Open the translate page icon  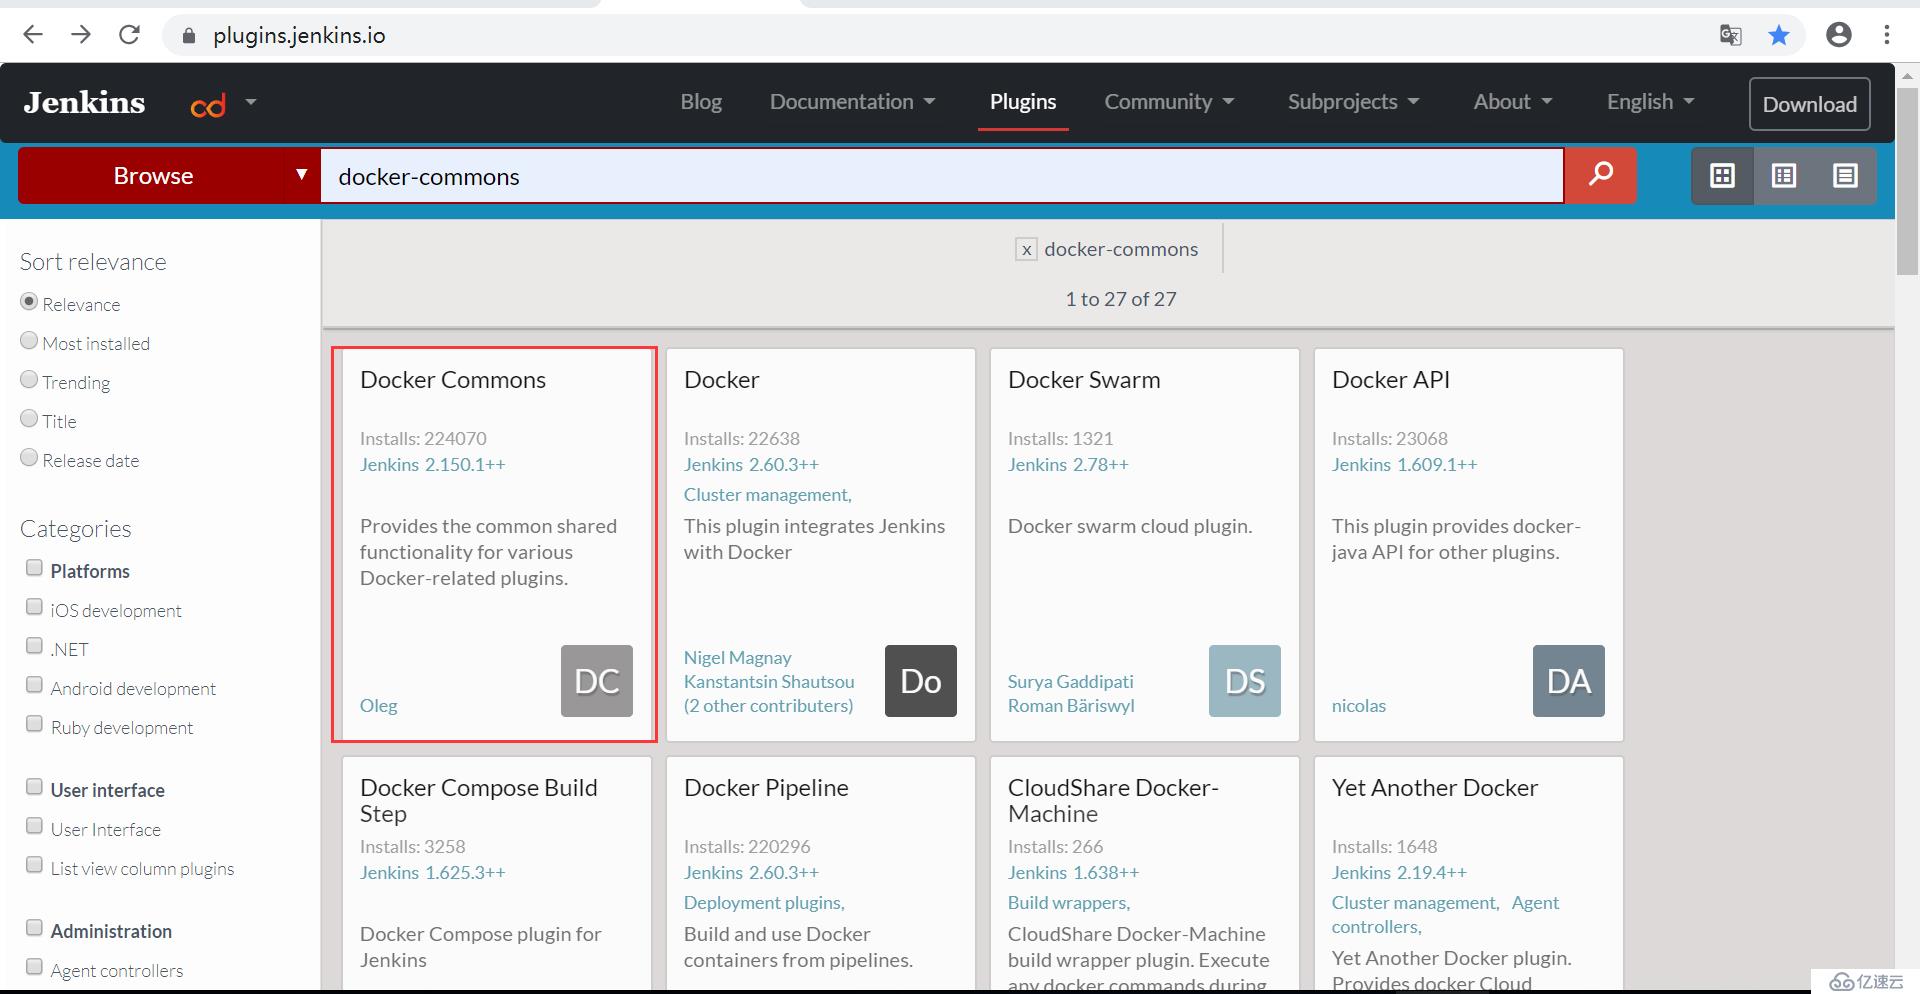(x=1730, y=35)
